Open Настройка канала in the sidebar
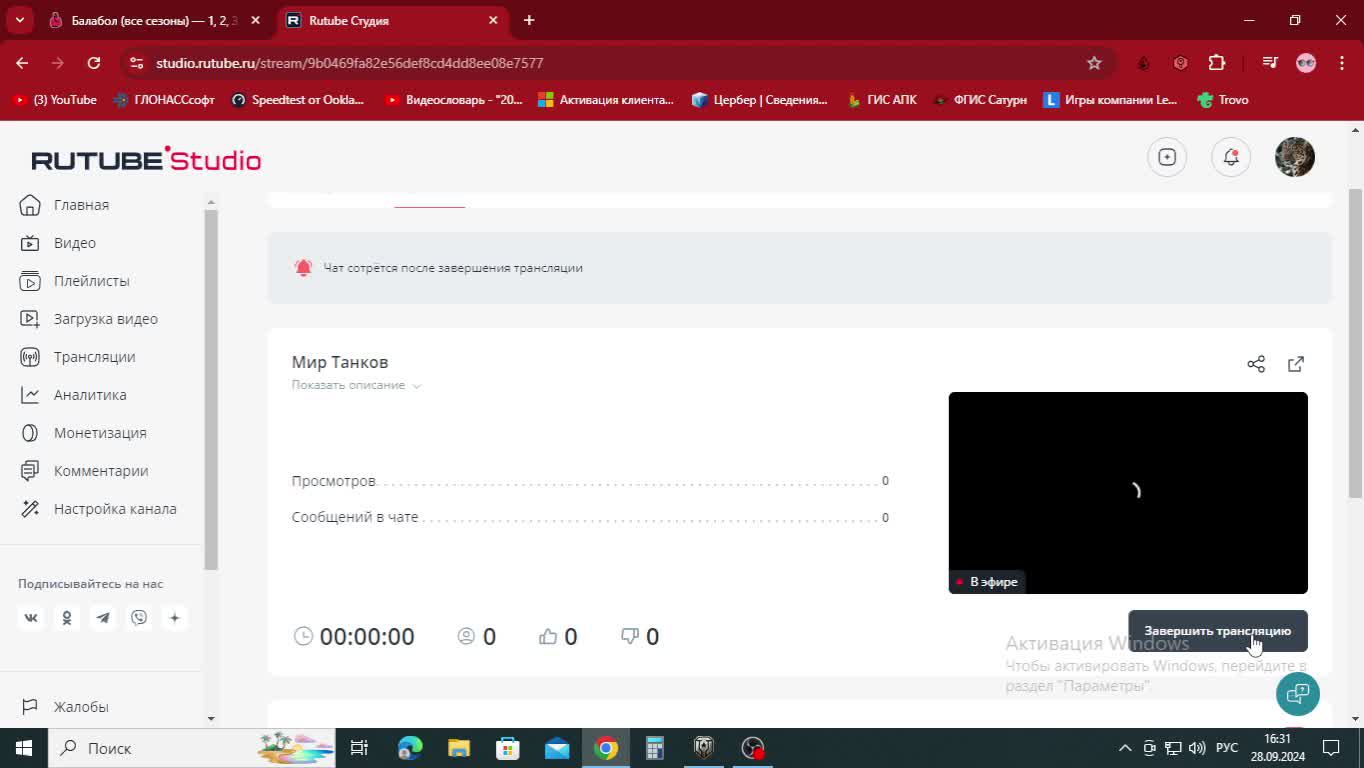Screen dimensions: 1364x768 pyautogui.click(x=115, y=509)
